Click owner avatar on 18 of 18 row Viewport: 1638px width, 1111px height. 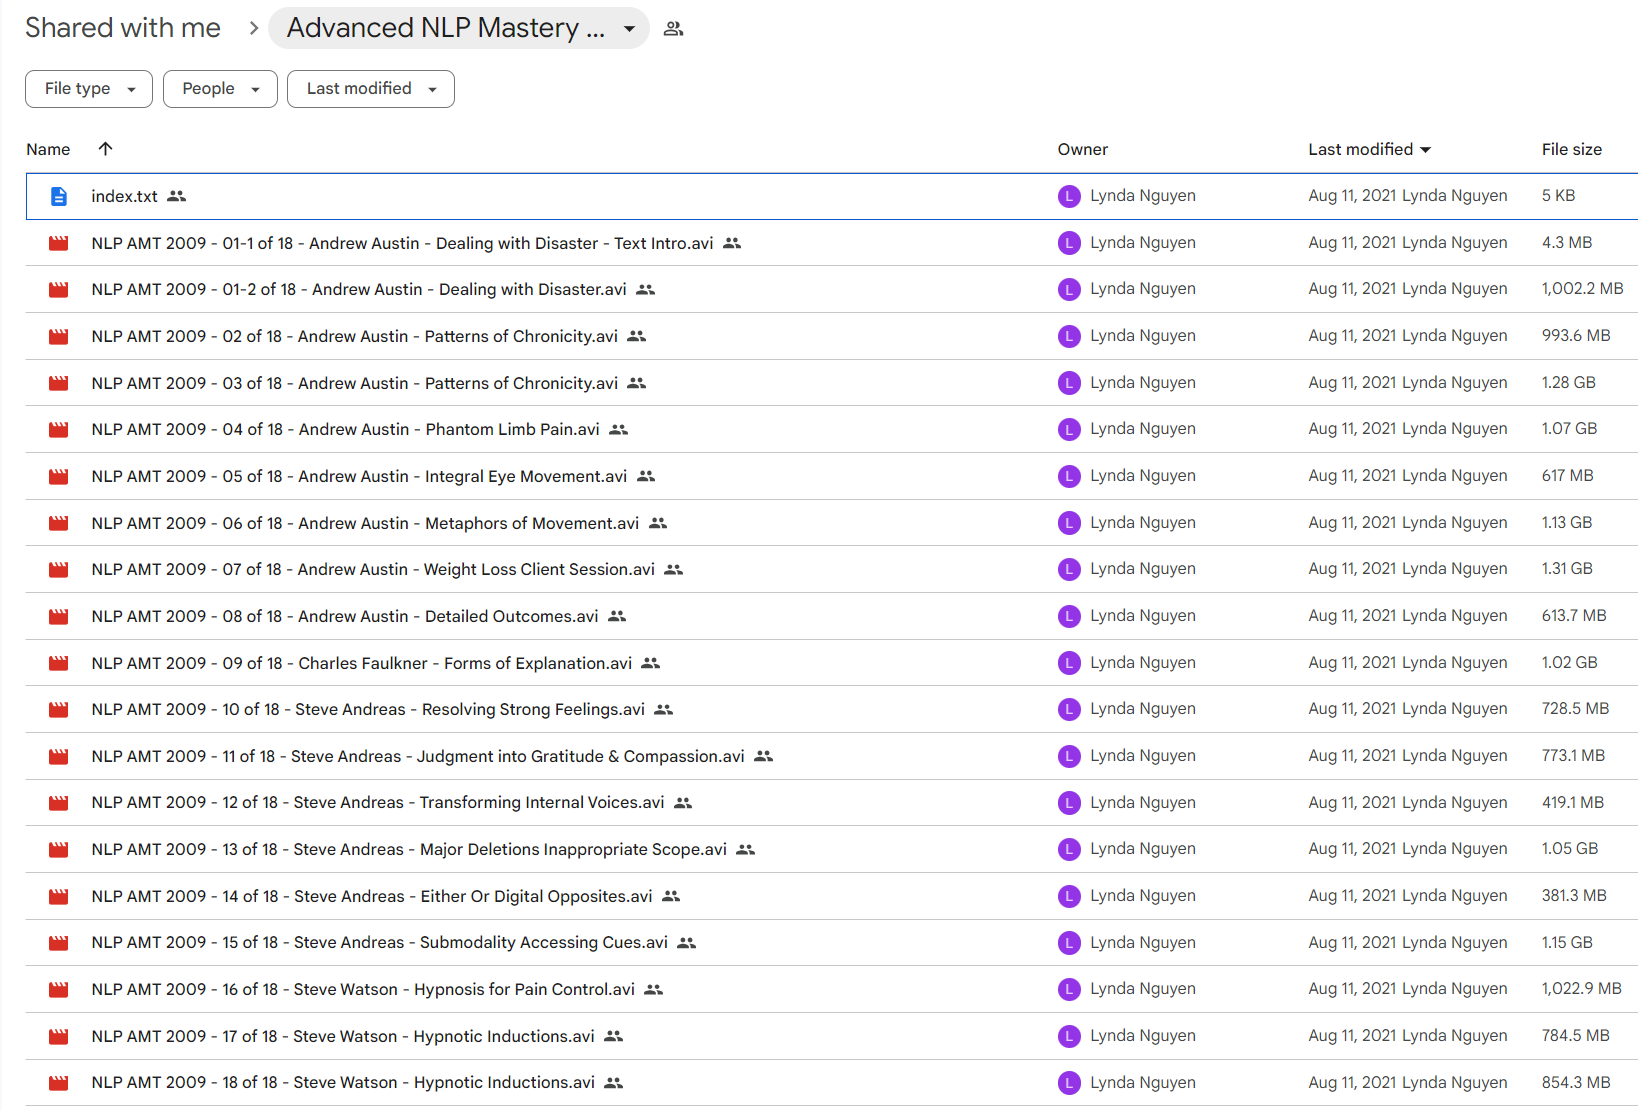[x=1069, y=1083]
